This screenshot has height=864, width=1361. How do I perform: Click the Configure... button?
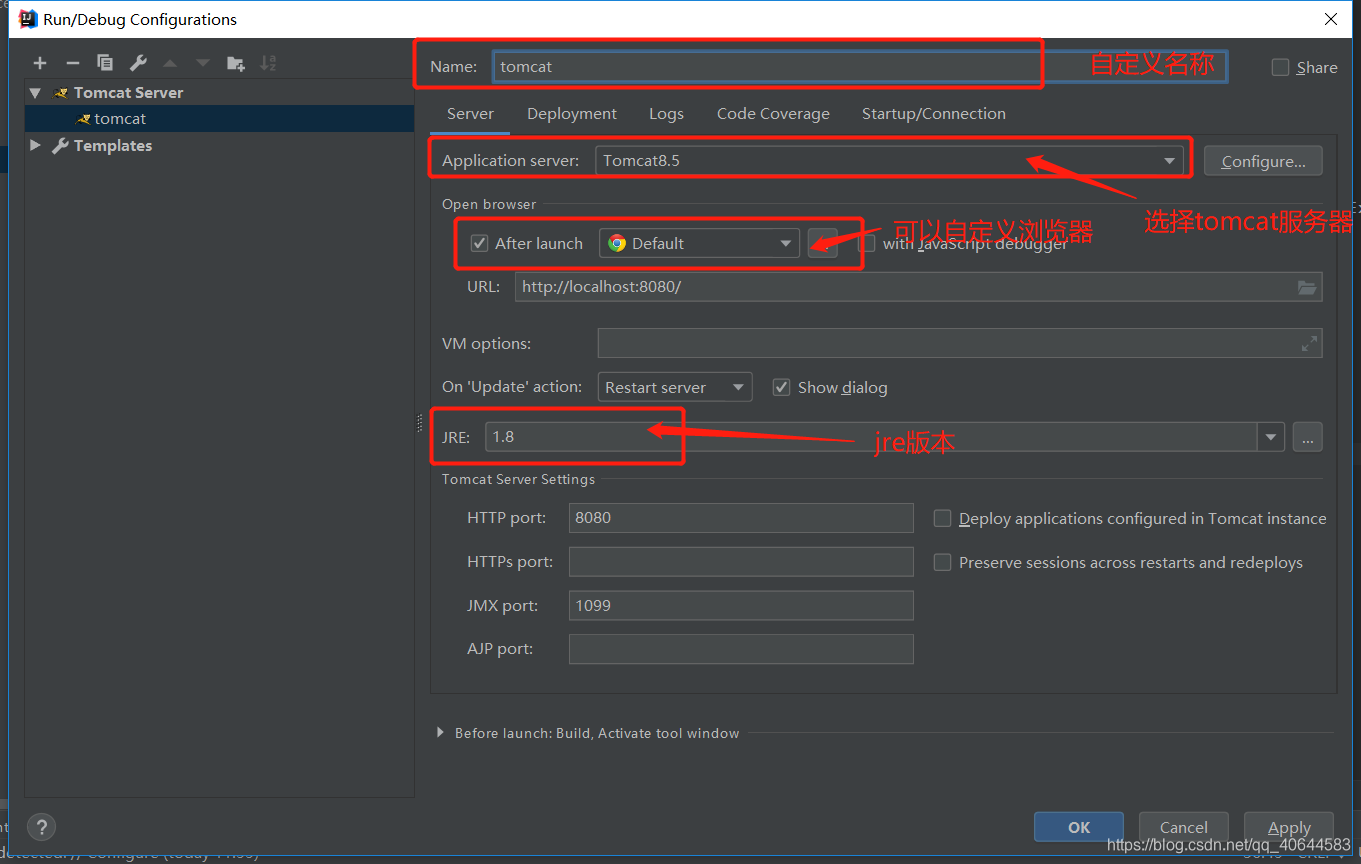[x=1263, y=161]
